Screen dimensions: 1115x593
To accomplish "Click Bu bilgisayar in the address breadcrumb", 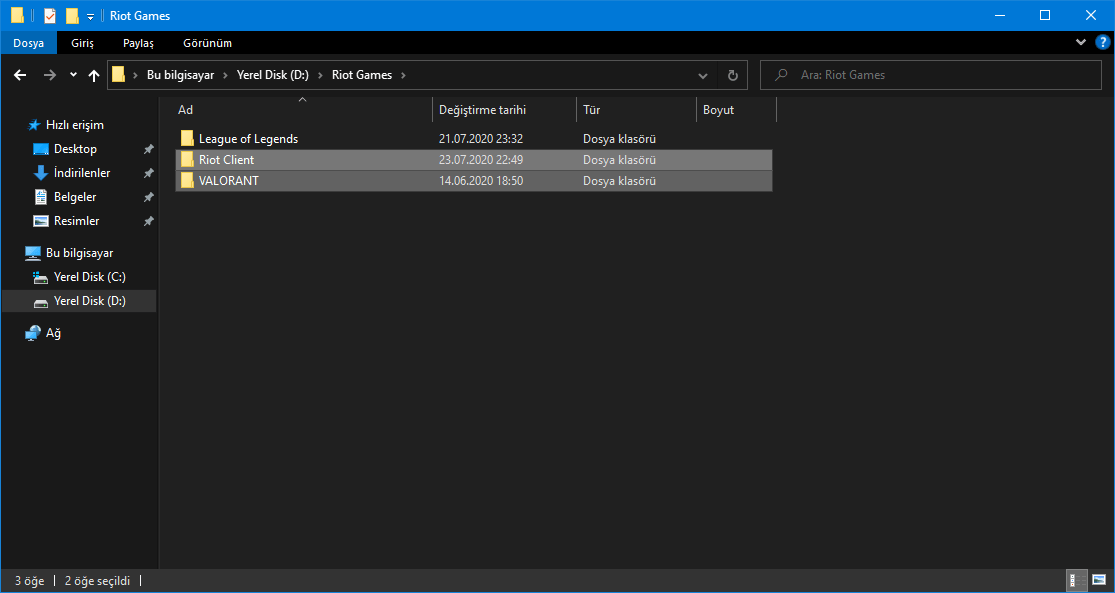I will coord(181,75).
